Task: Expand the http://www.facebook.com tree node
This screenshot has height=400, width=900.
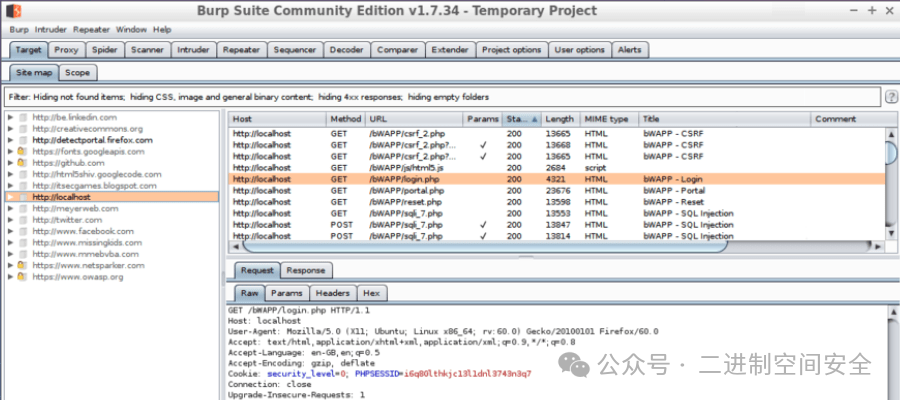Action: pos(10,232)
